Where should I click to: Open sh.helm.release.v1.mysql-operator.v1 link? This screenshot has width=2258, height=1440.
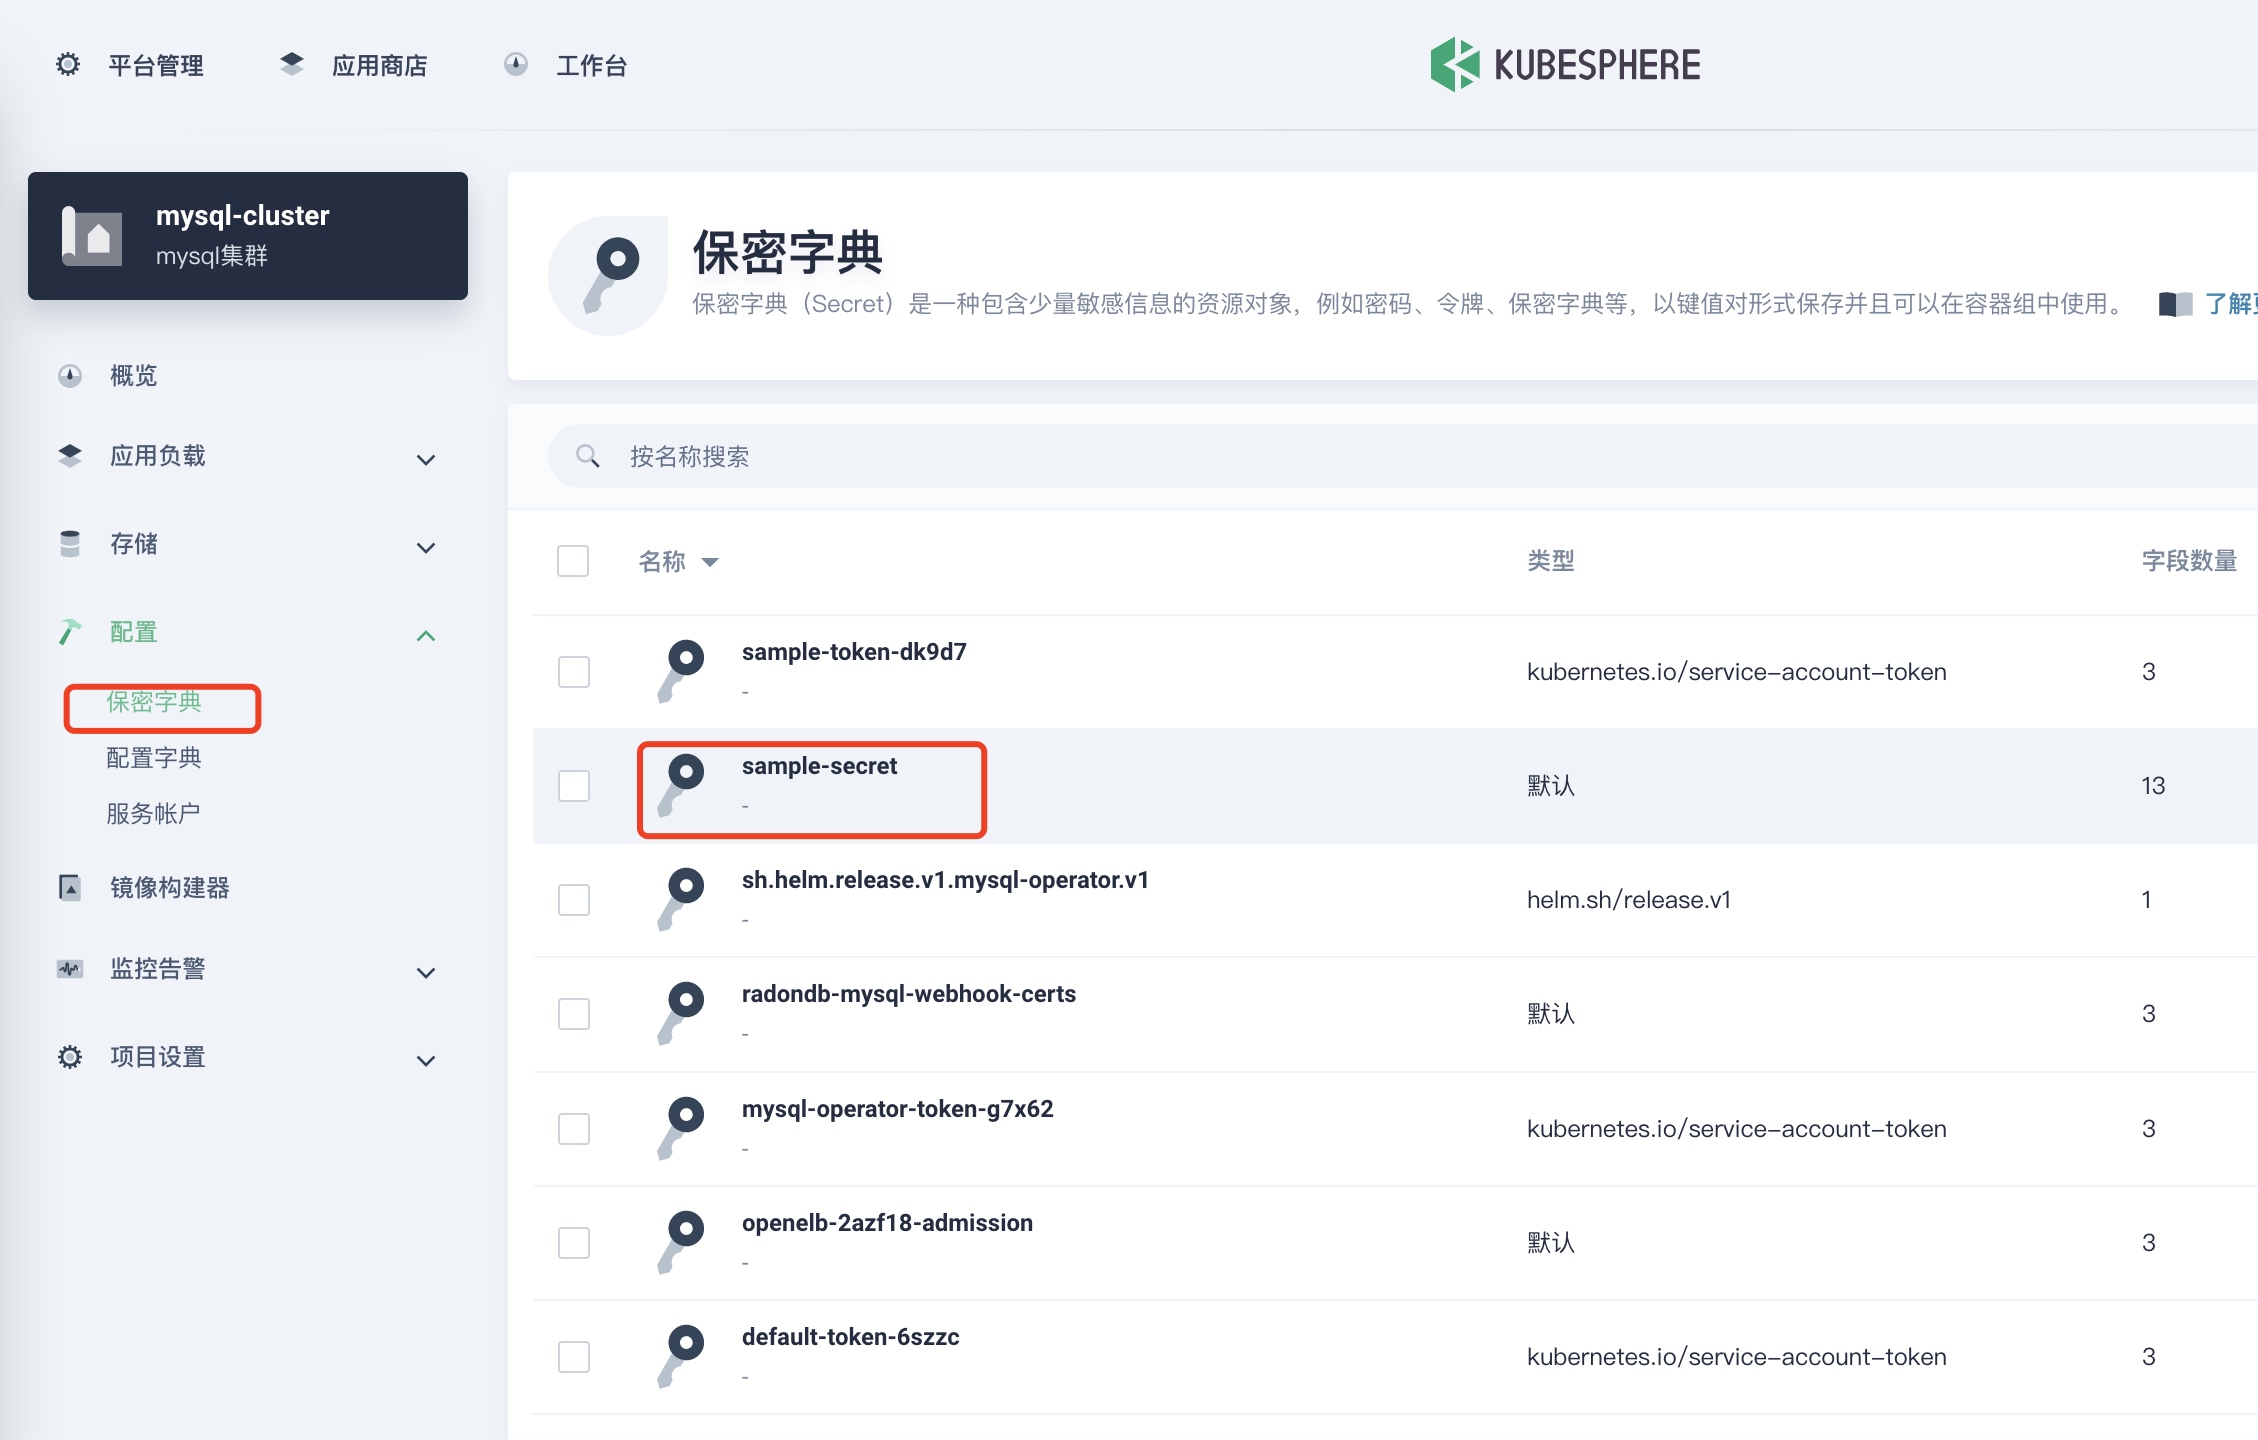pos(945,880)
